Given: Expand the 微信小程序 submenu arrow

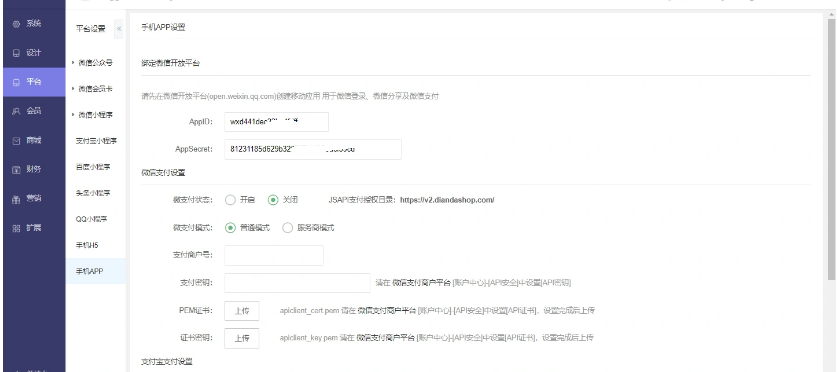Looking at the screenshot, I should (73, 115).
